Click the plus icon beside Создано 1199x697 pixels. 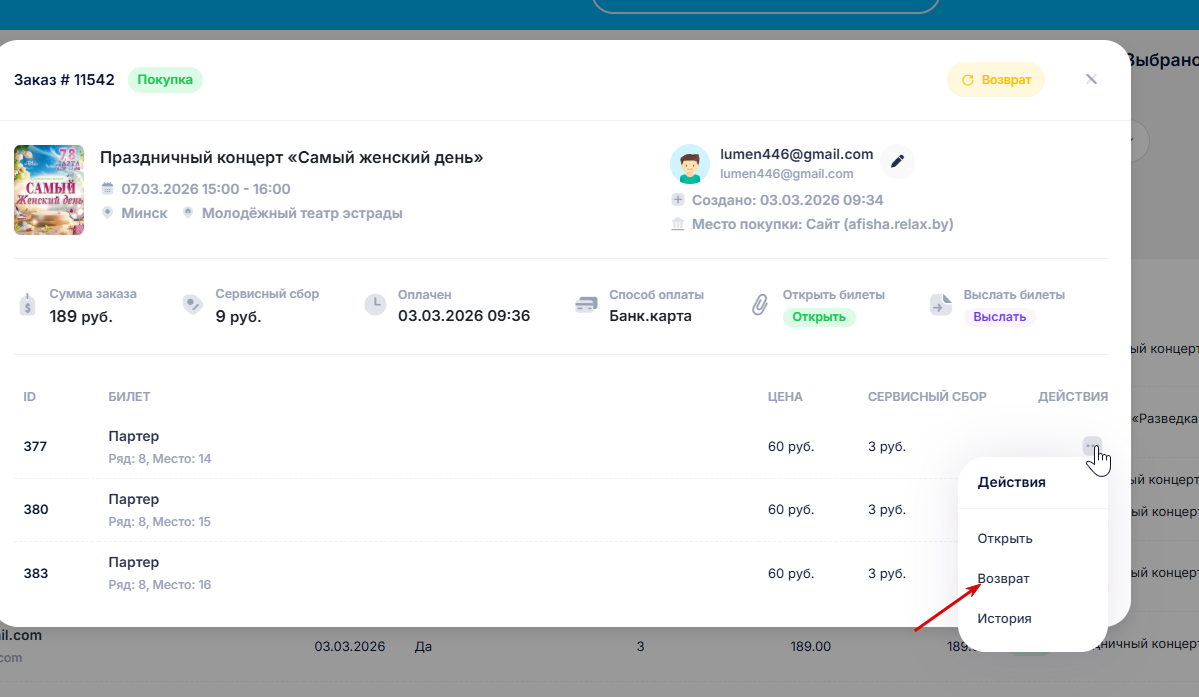click(677, 199)
